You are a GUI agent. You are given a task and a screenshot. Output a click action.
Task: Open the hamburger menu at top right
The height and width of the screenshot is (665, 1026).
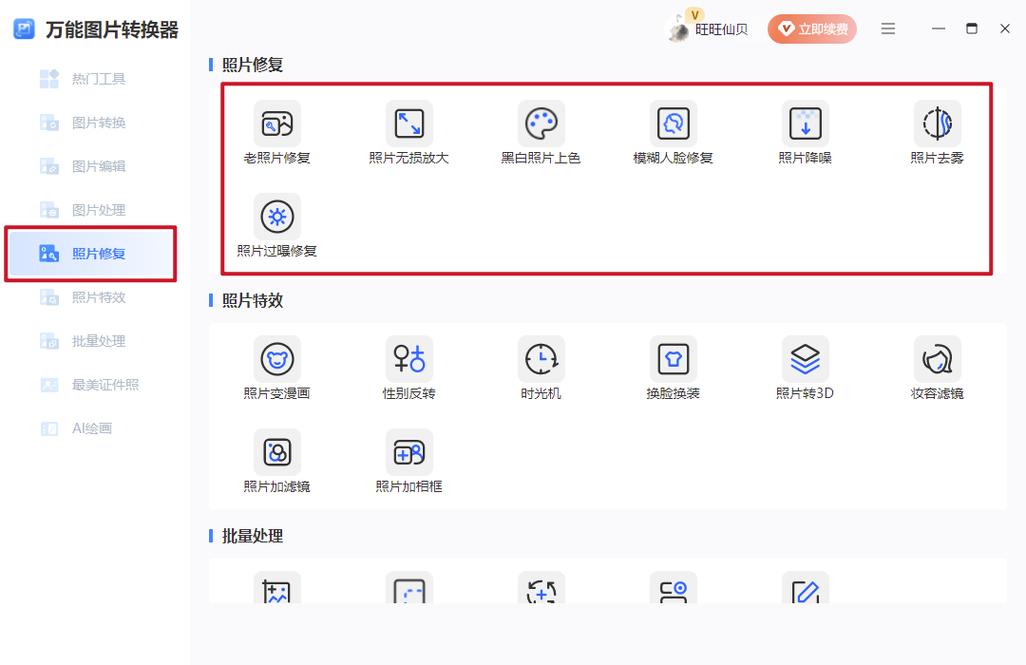click(x=888, y=28)
